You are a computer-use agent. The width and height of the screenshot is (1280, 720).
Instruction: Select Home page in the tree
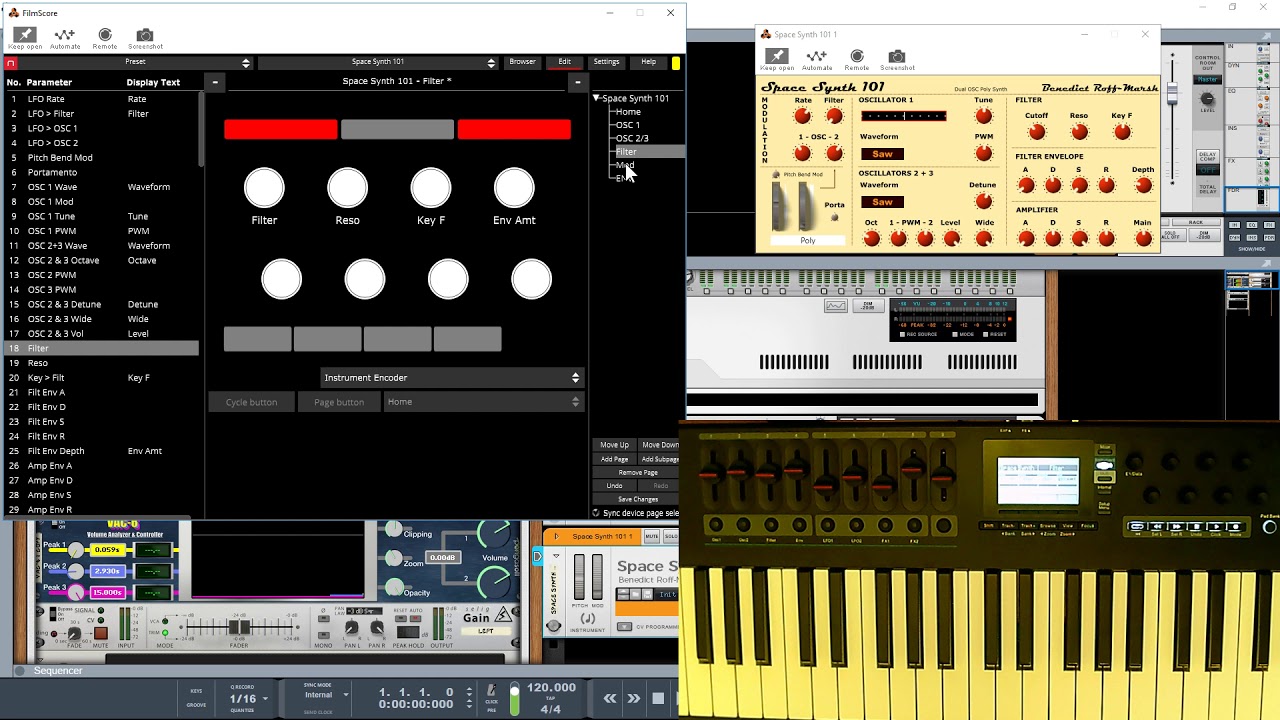628,112
